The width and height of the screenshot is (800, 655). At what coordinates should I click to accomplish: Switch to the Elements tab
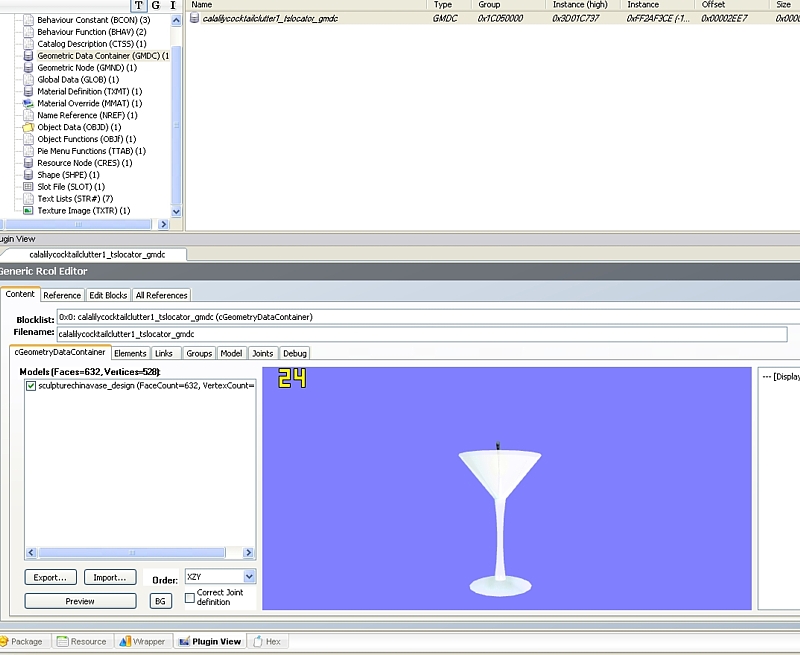(130, 353)
